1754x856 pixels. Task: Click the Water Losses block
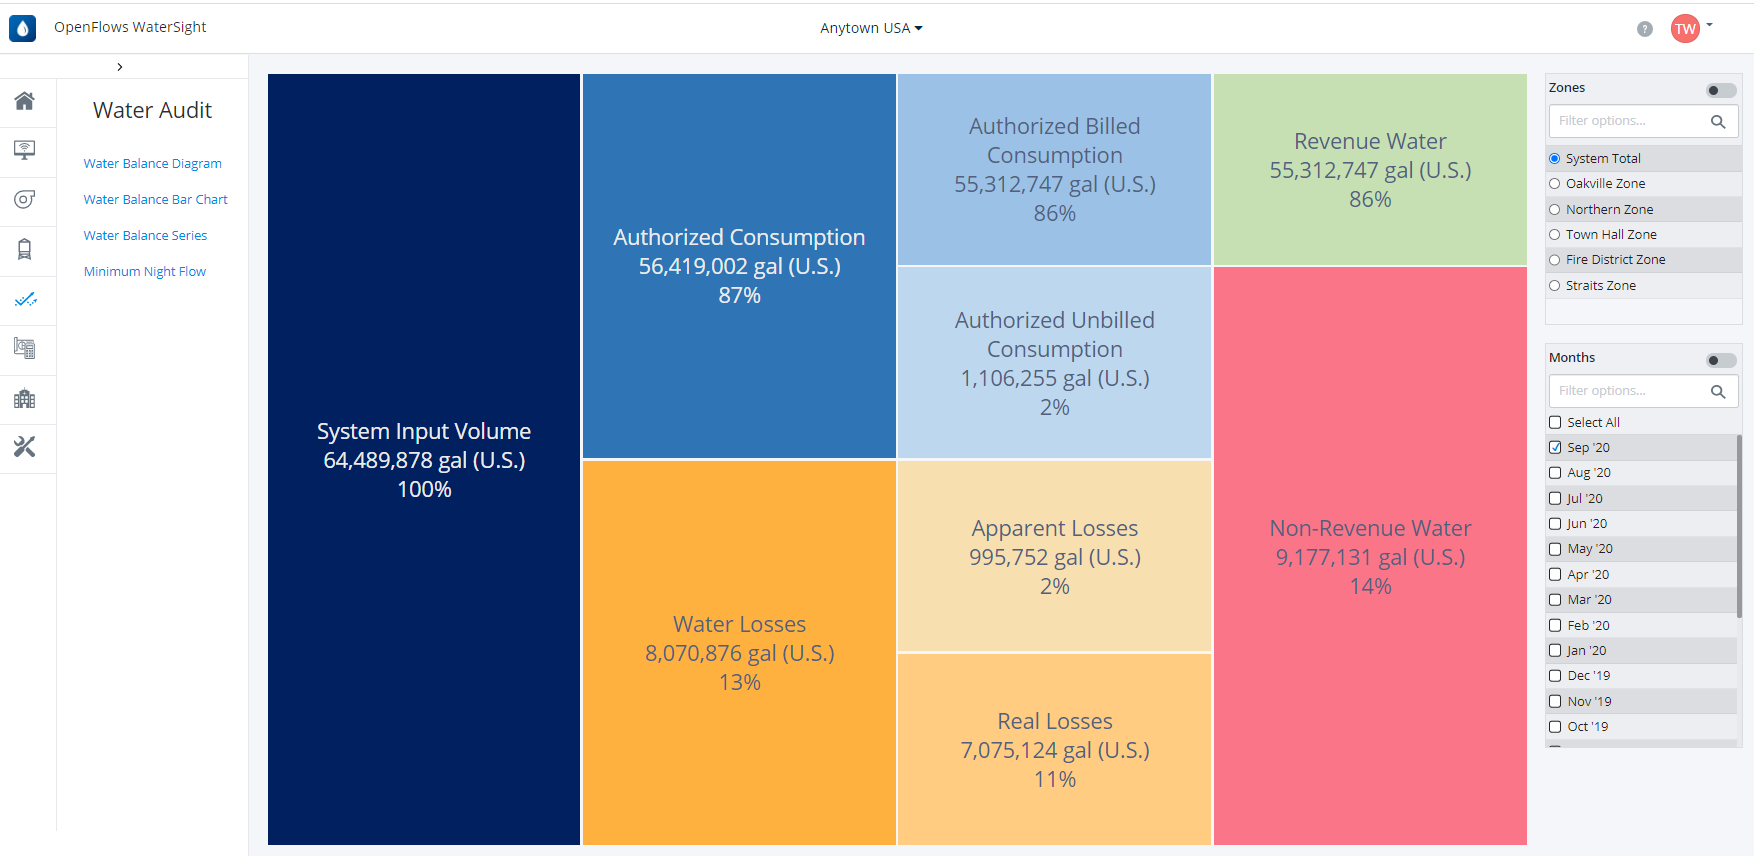(x=739, y=653)
